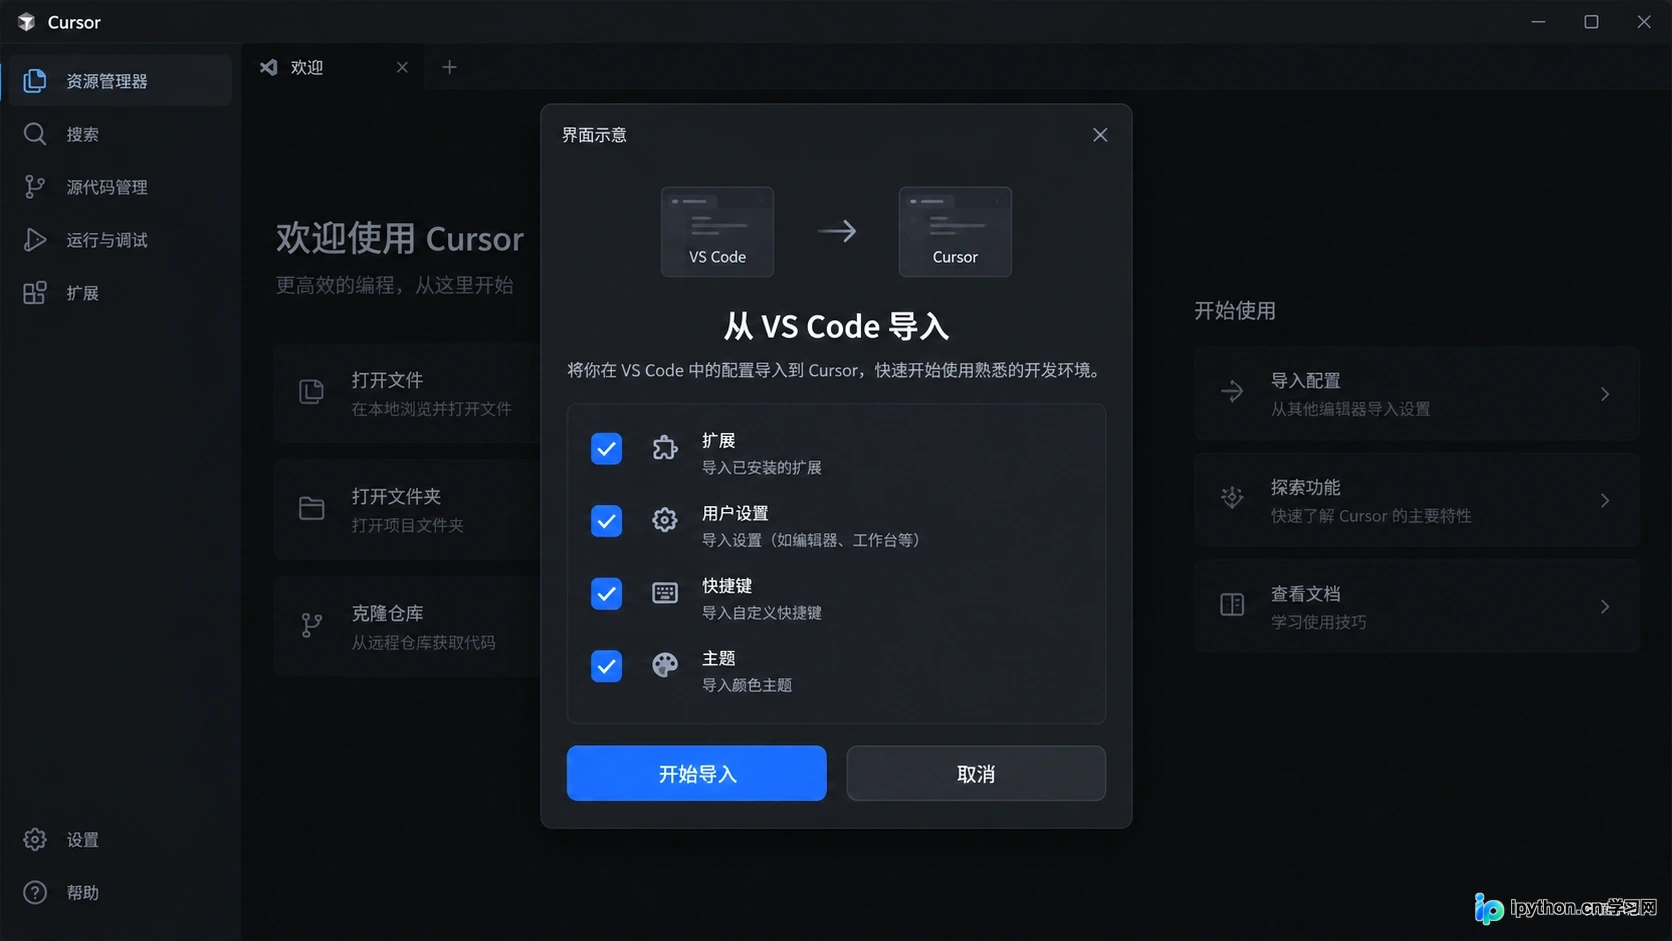The height and width of the screenshot is (941, 1672).
Task: Click the 开始导入 button
Action: [697, 773]
